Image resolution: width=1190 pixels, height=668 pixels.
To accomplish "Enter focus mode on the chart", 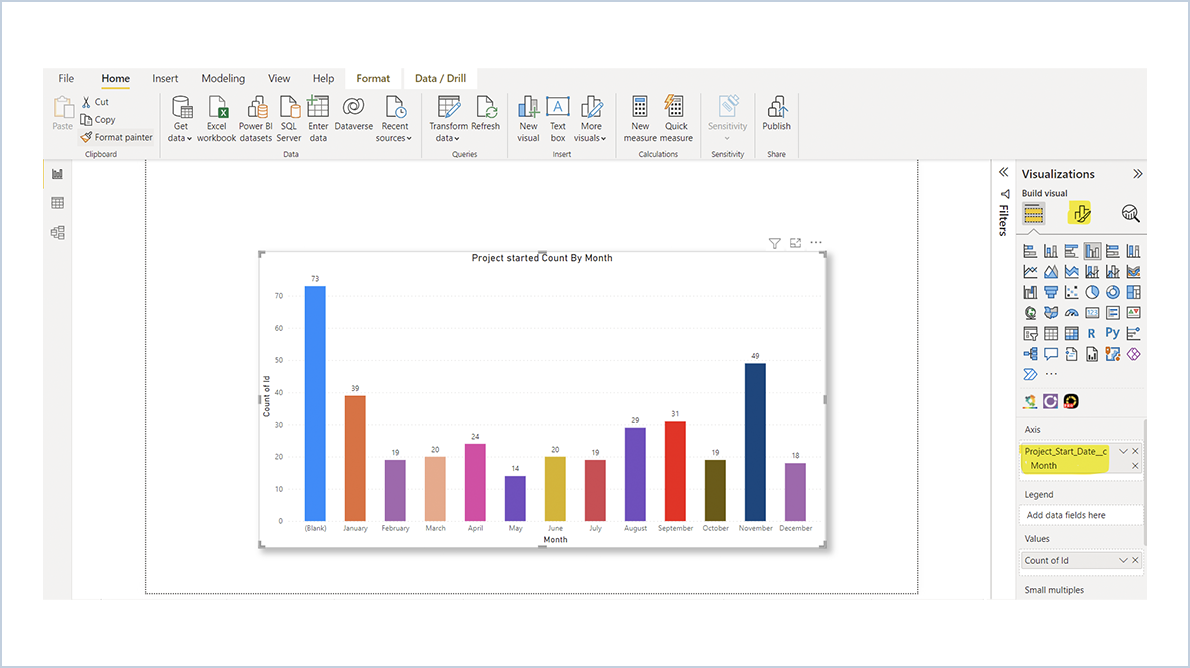I will [x=794, y=242].
